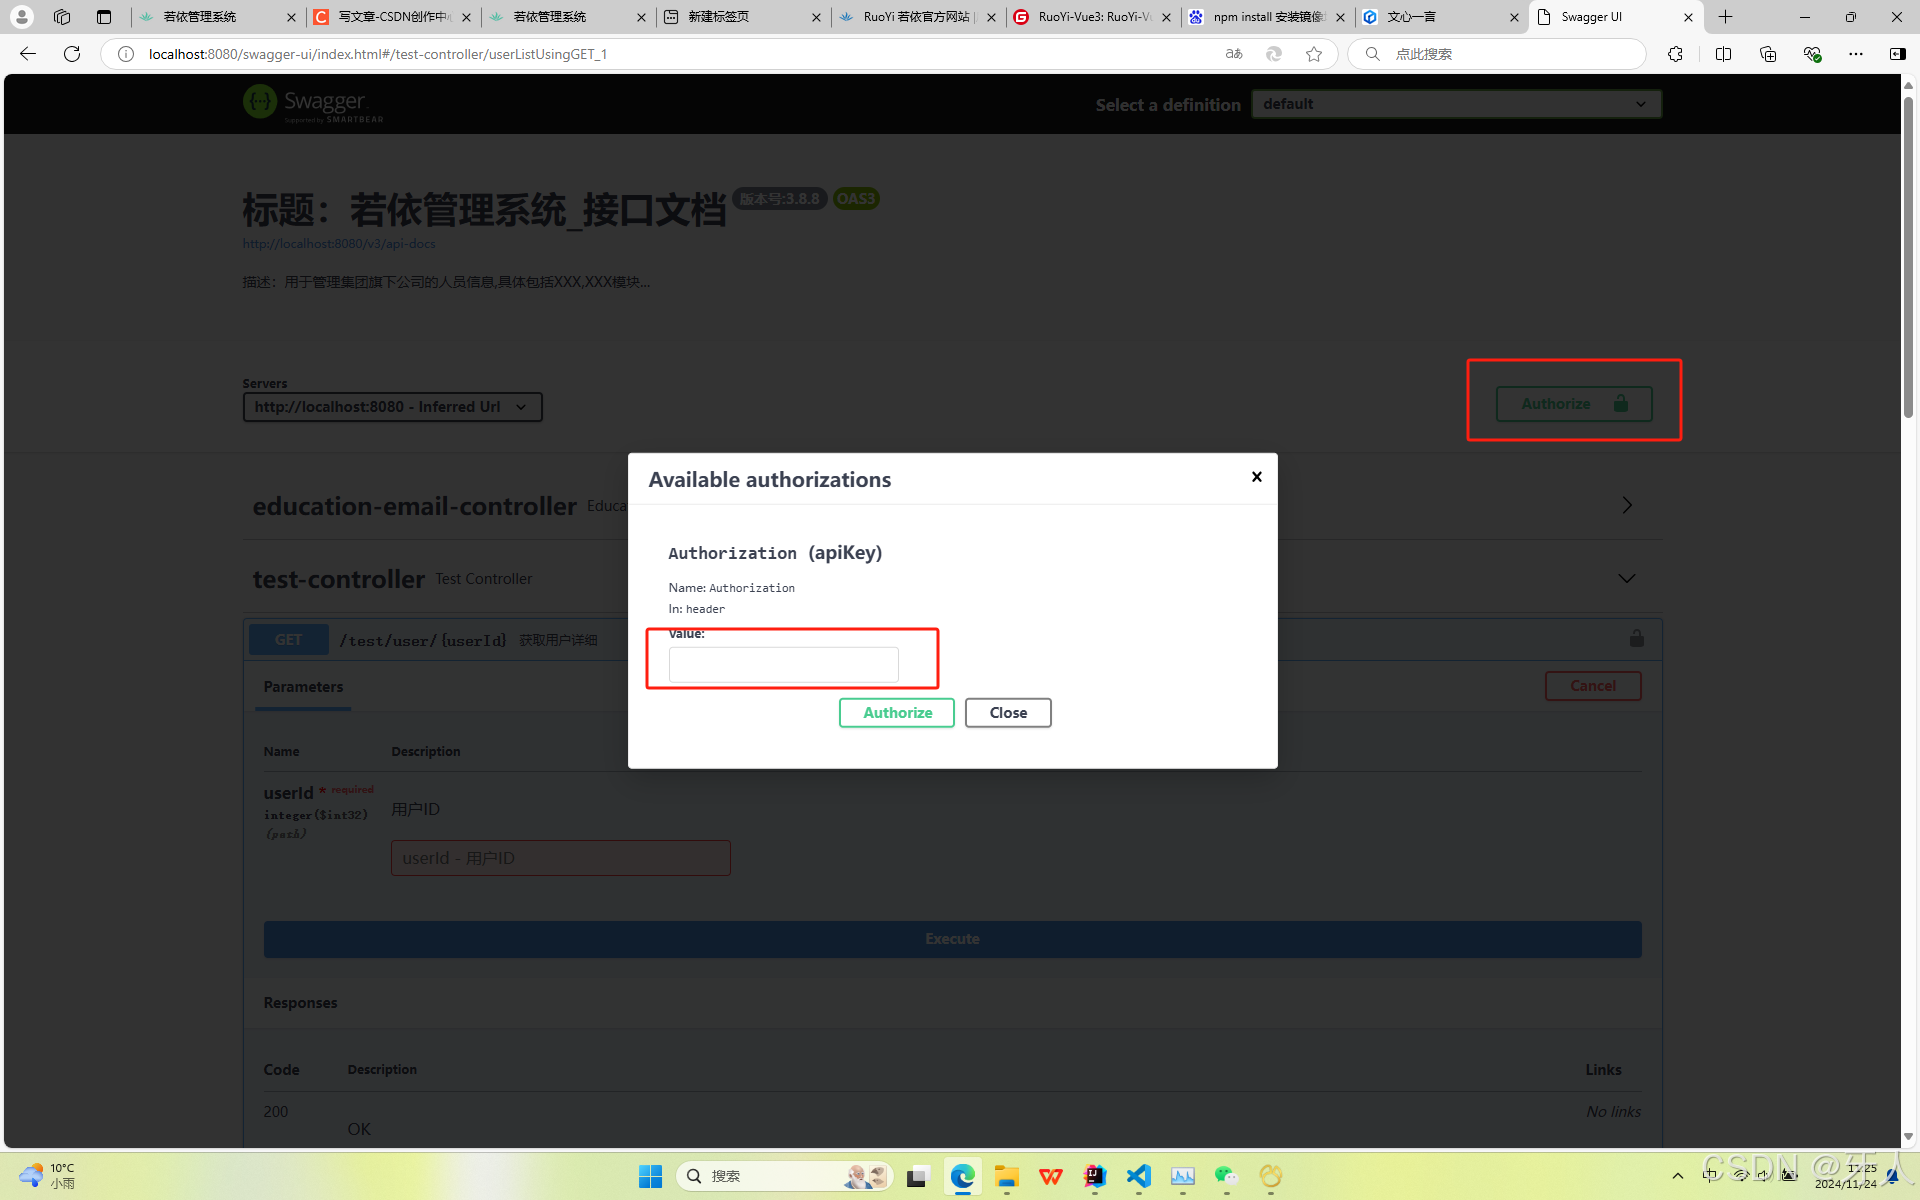The width and height of the screenshot is (1920, 1200).
Task: Click the Close button in authorization dialog
Action: point(1007,713)
